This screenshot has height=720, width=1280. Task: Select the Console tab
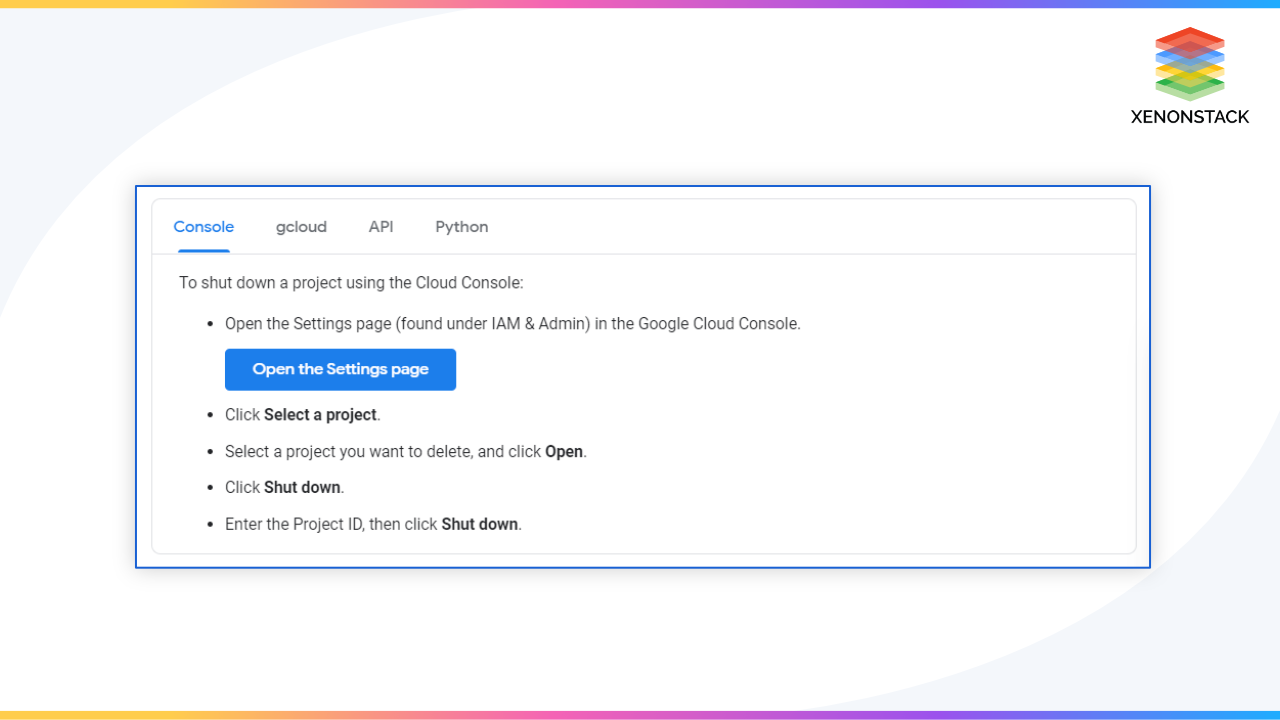click(x=203, y=227)
